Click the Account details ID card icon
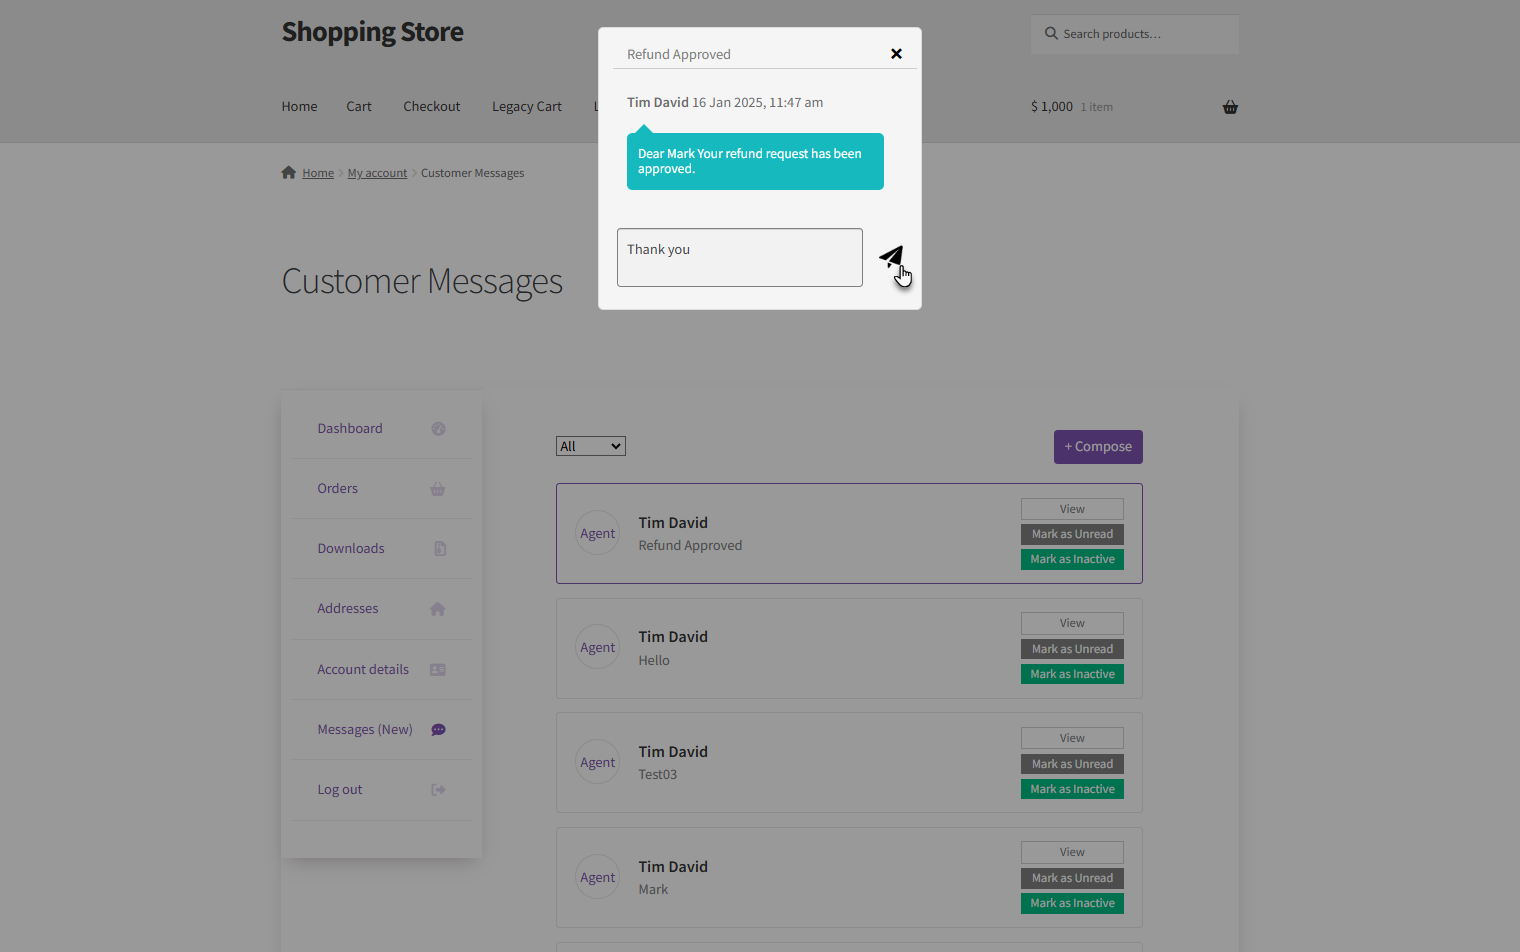 pyautogui.click(x=438, y=670)
